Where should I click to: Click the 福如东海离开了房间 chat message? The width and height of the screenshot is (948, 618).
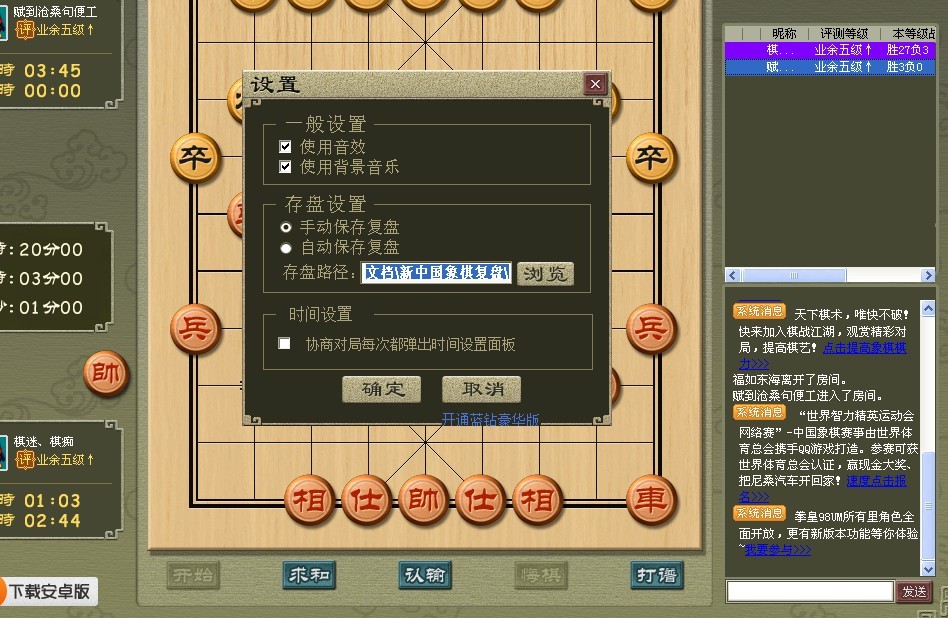[x=790, y=380]
